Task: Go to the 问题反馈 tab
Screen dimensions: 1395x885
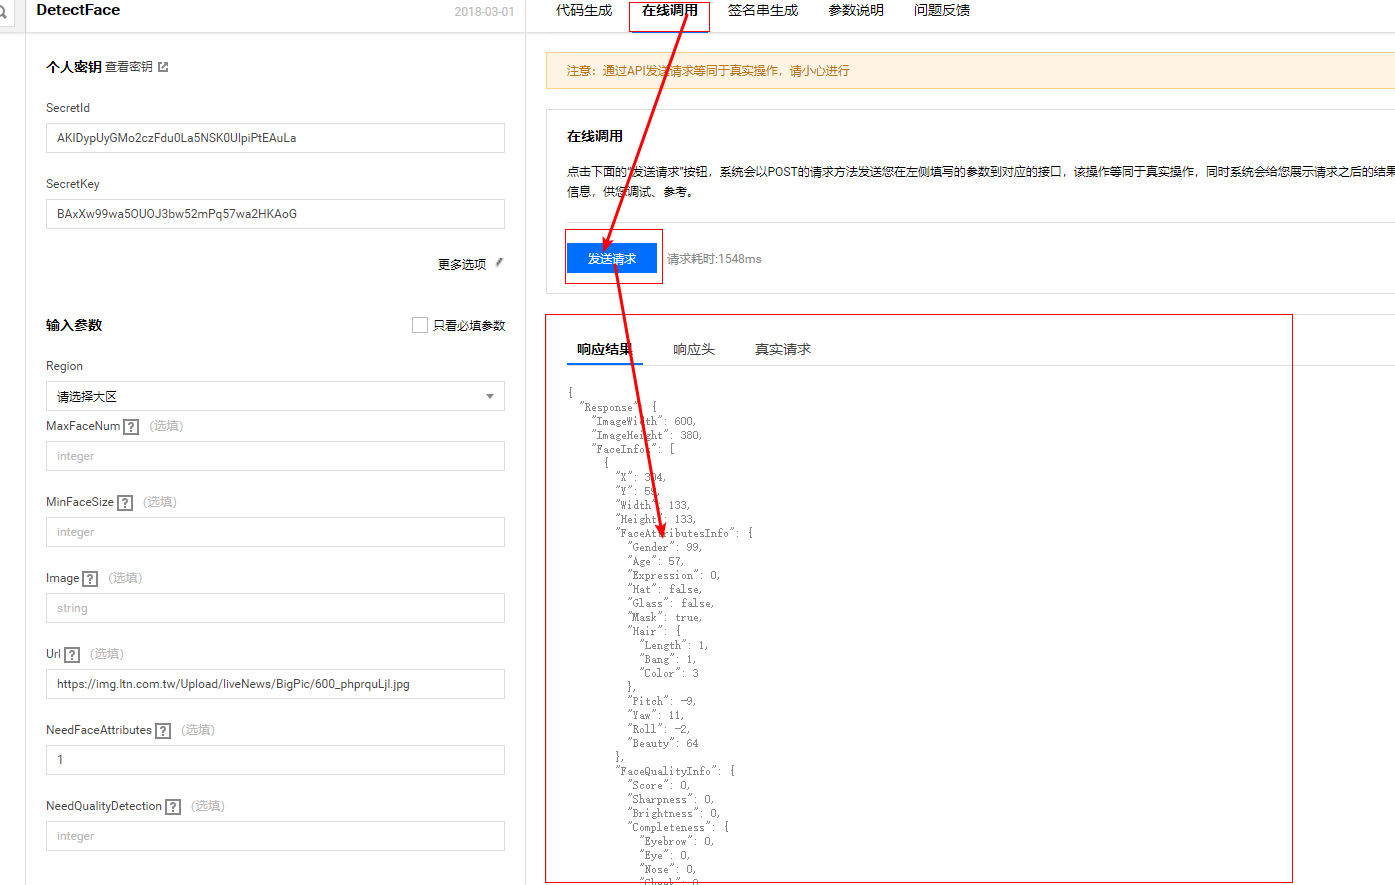Action: [942, 11]
